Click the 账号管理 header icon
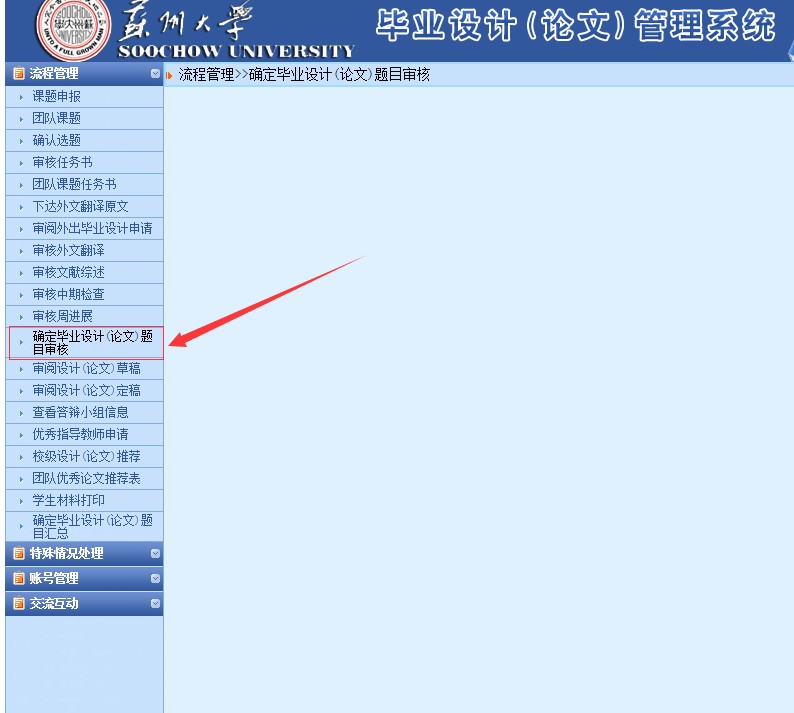The height and width of the screenshot is (713, 794). pyautogui.click(x=19, y=578)
